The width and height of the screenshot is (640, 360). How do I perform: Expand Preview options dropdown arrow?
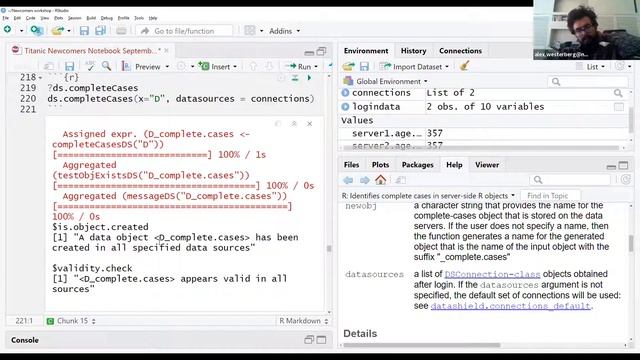pyautogui.click(x=167, y=67)
